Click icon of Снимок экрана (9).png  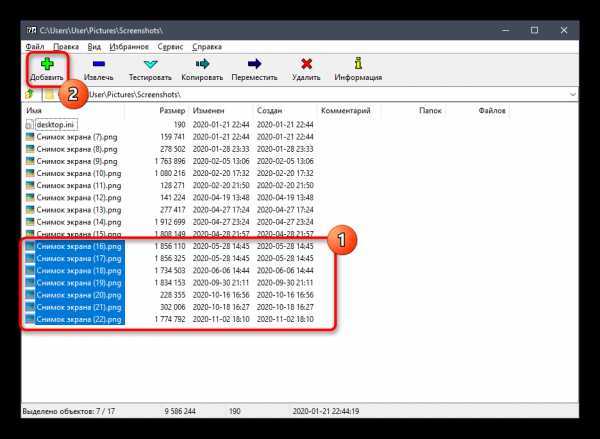coord(30,161)
